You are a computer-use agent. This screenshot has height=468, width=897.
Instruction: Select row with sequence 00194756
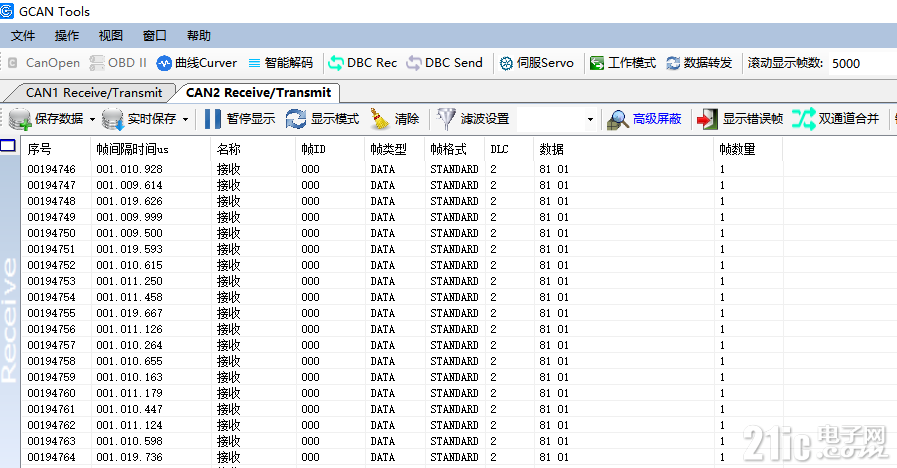pyautogui.click(x=402, y=330)
